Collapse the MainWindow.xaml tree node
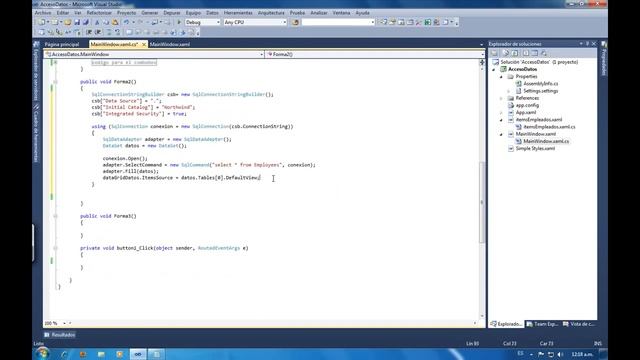Viewport: 640px width, 360px height. pyautogui.click(x=502, y=134)
